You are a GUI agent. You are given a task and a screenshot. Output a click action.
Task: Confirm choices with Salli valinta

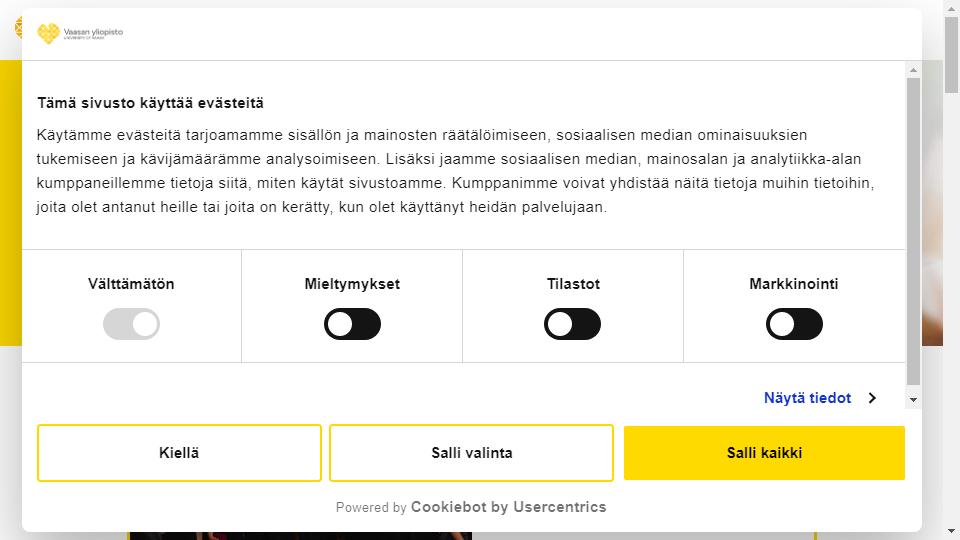click(x=471, y=453)
